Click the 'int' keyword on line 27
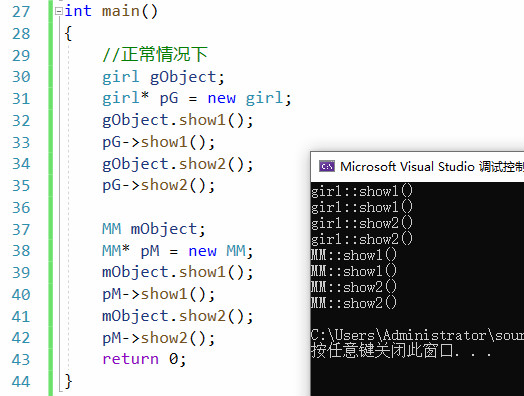Viewport: 524px width, 396px height. 78,11
